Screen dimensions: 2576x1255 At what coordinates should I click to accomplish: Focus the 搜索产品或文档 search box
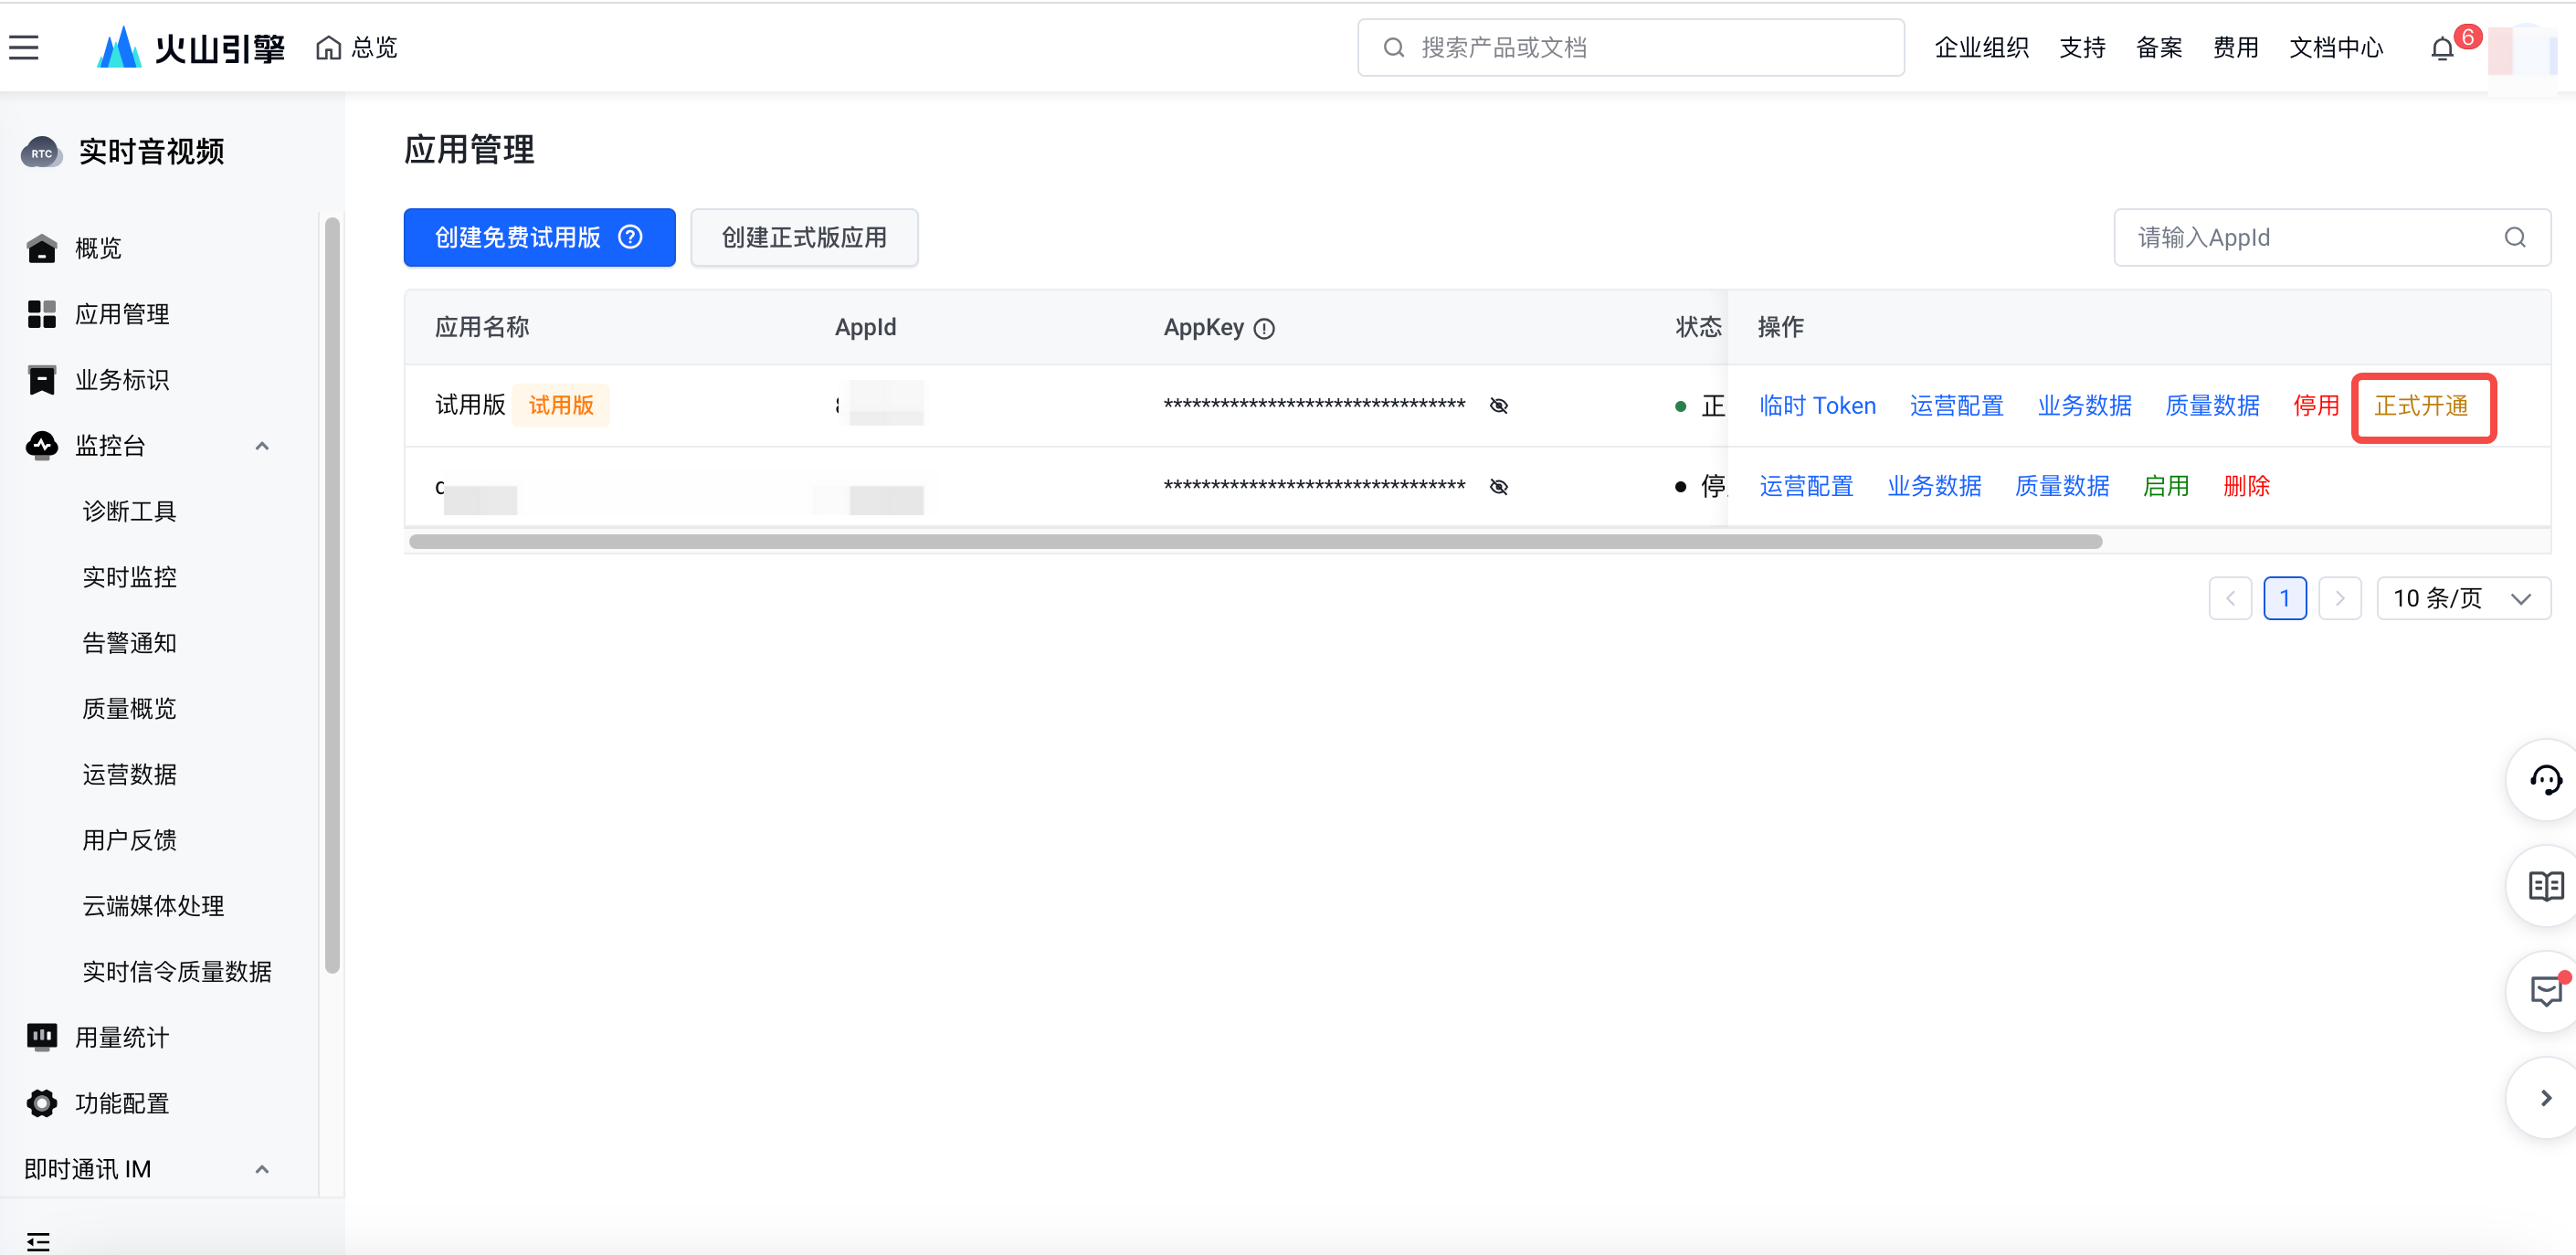pyautogui.click(x=1630, y=47)
